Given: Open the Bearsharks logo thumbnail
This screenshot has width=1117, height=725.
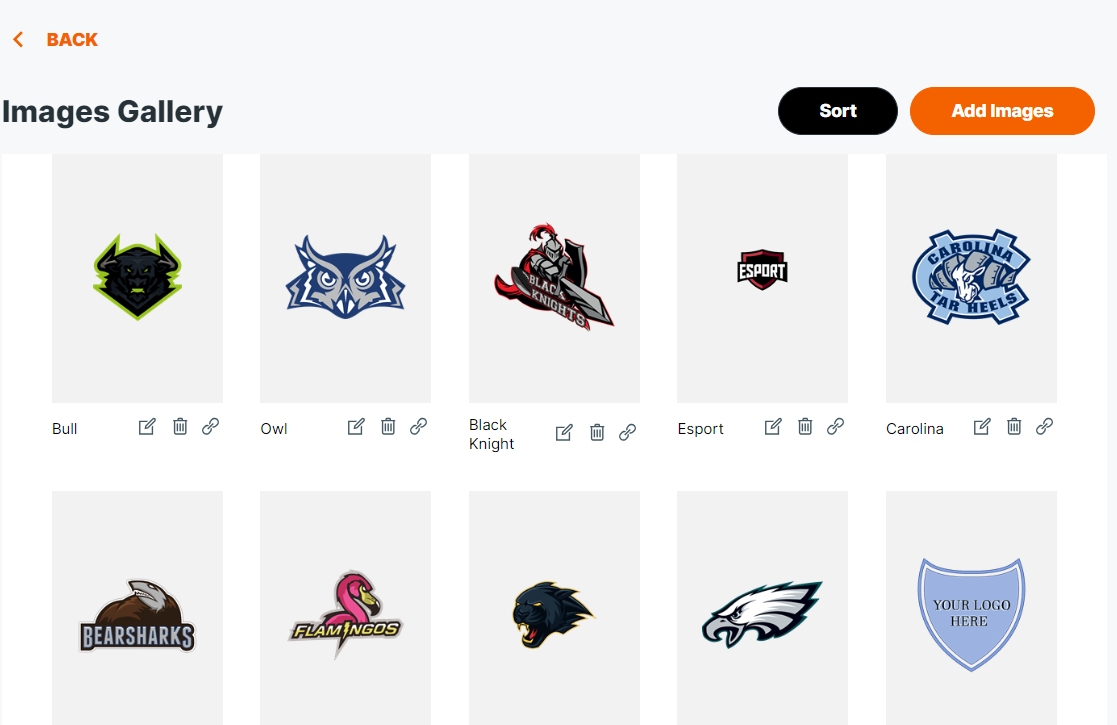Looking at the screenshot, I should (x=137, y=607).
